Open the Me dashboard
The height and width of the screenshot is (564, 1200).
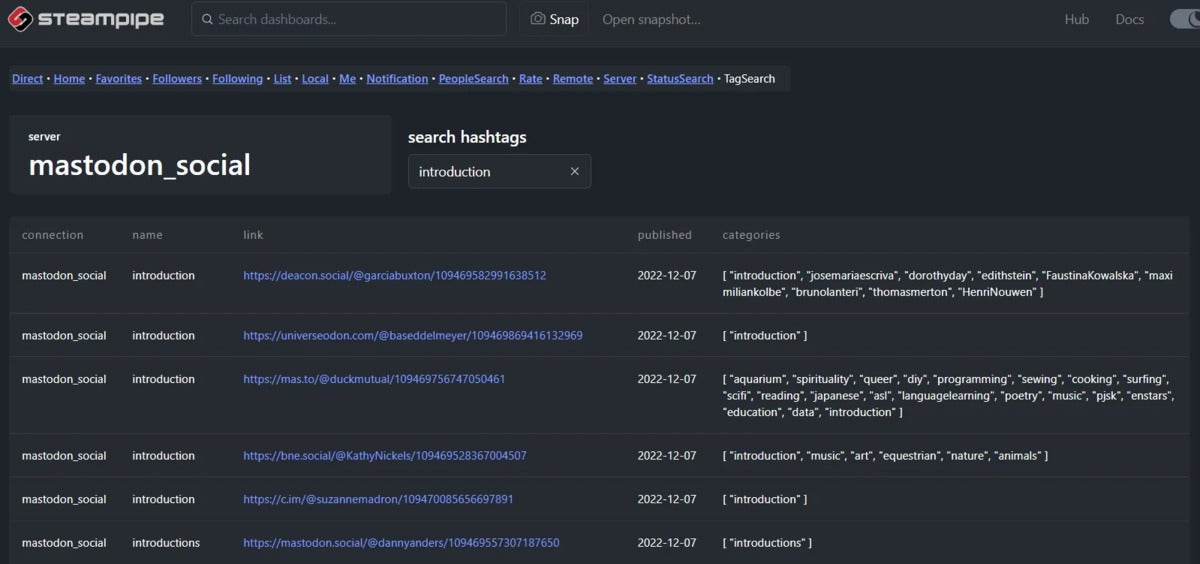click(x=347, y=79)
